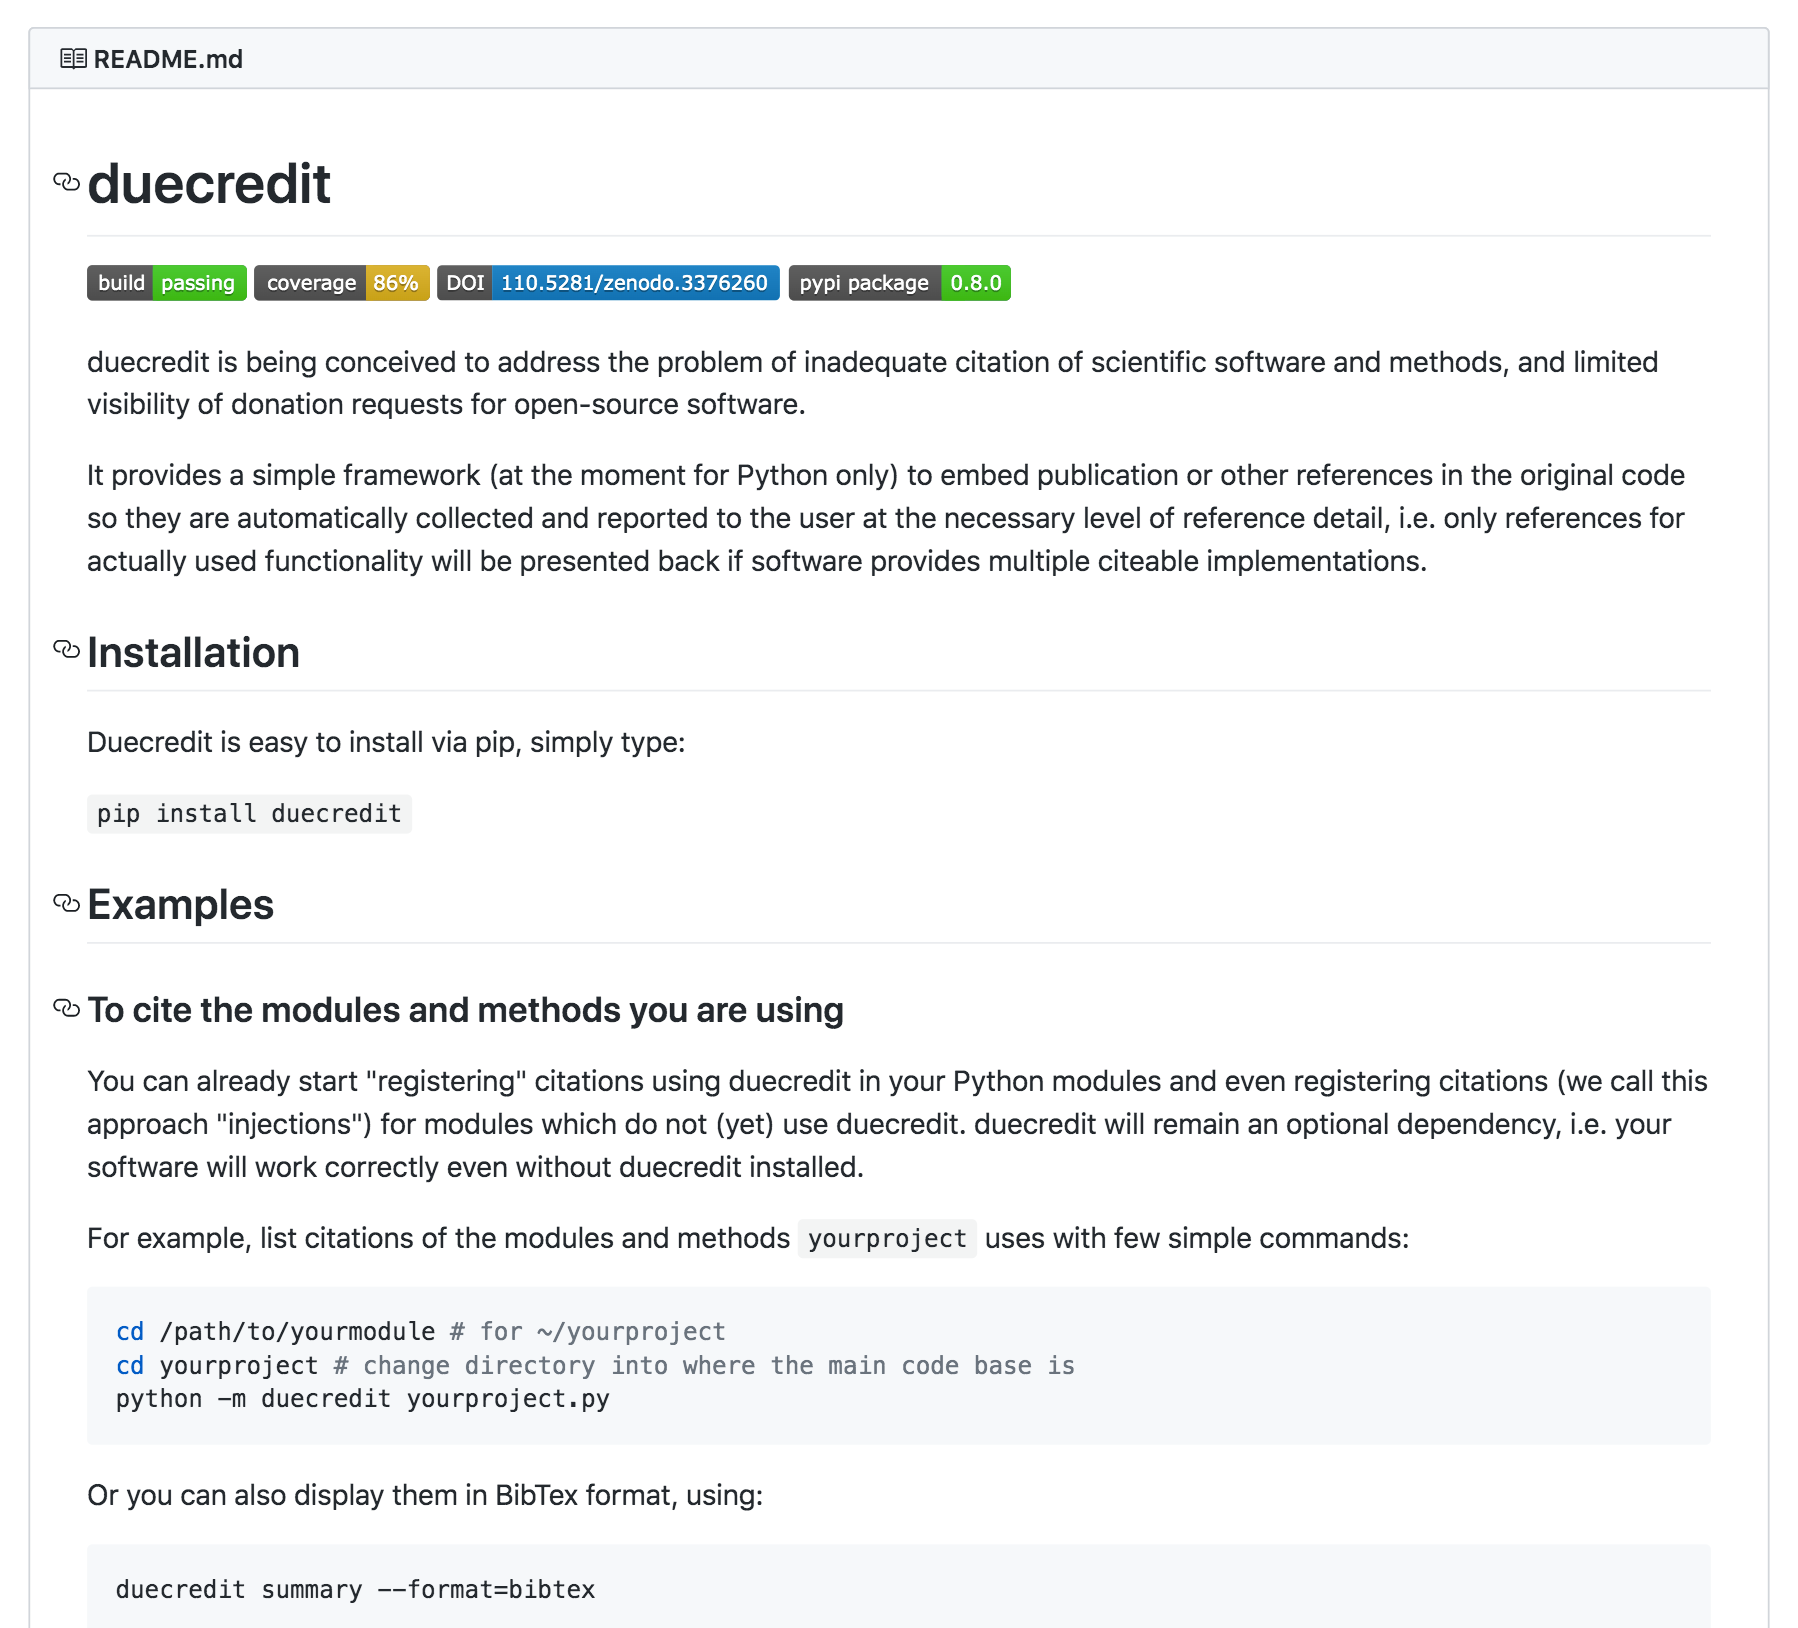Click the 'python -m duecredit yourproject.py' line

[362, 1399]
